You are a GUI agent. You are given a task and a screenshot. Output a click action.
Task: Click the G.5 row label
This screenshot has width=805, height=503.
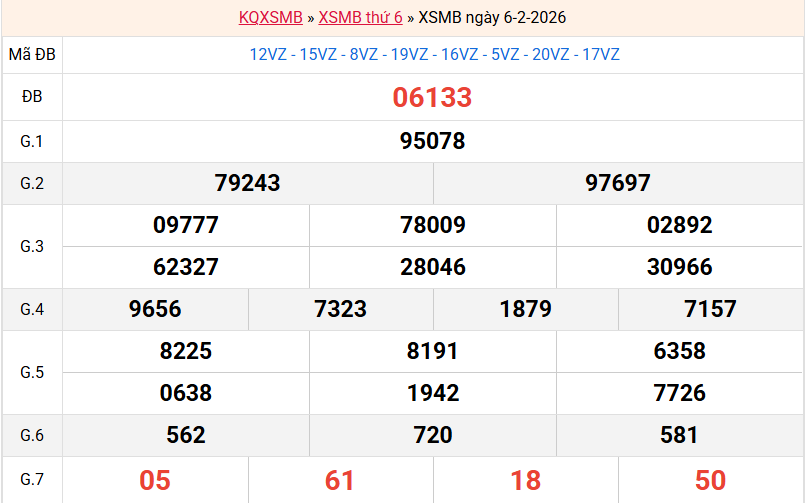tap(32, 372)
